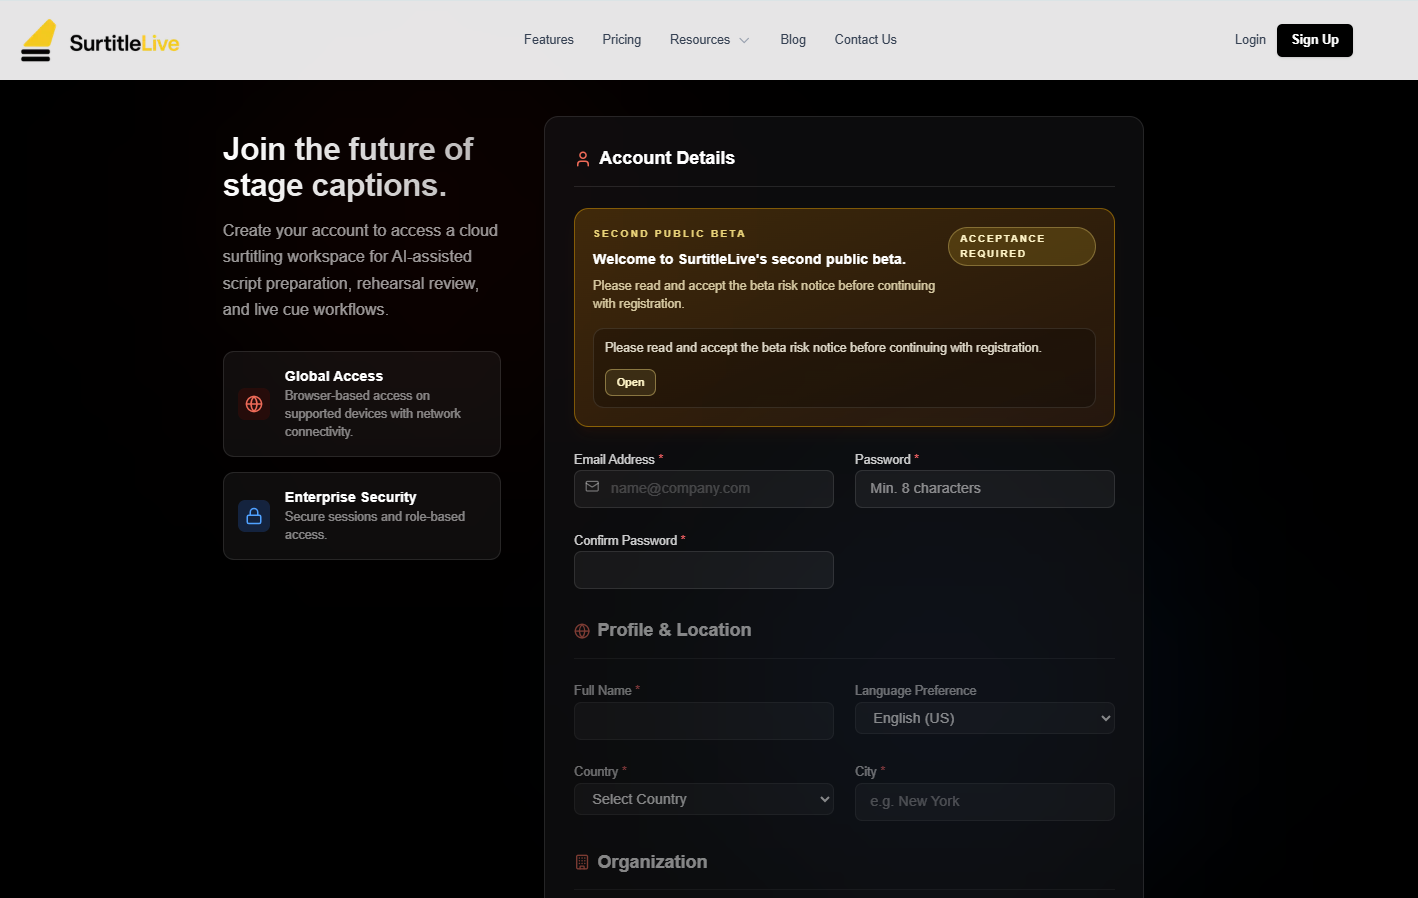
Task: Click the SurtitleLive brand name
Action: point(124,43)
